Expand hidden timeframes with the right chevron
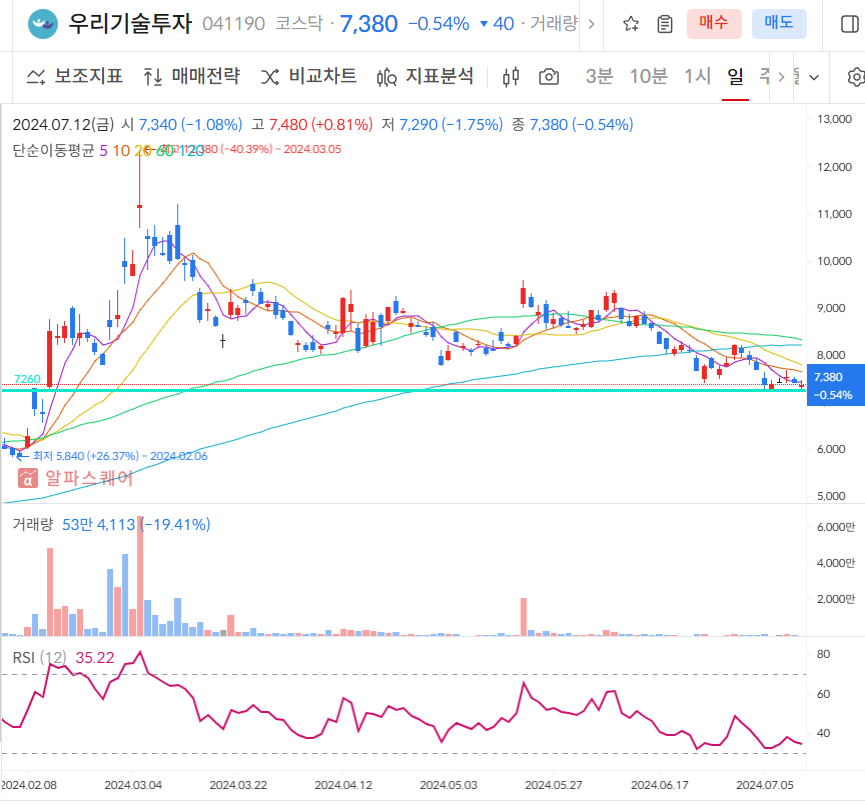 point(782,75)
